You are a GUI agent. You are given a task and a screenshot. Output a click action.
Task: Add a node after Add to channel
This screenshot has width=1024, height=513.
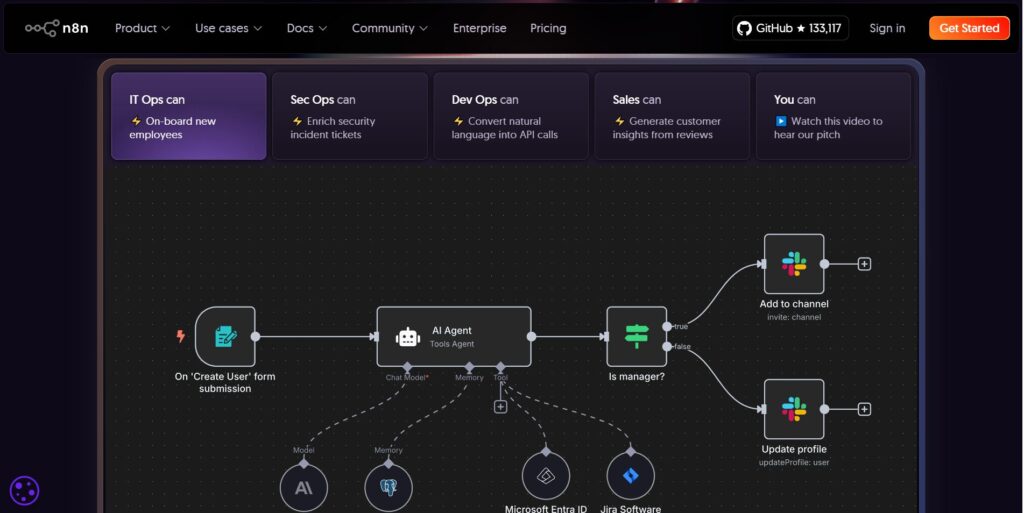pos(864,264)
